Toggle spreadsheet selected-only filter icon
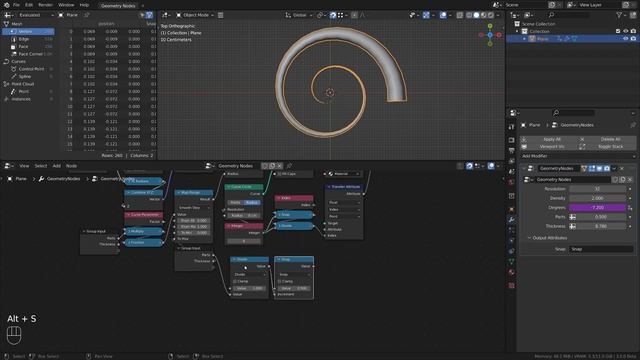 pyautogui.click(x=142, y=15)
